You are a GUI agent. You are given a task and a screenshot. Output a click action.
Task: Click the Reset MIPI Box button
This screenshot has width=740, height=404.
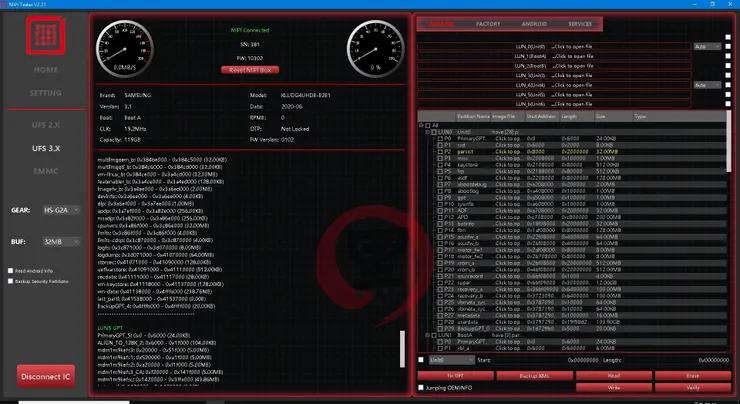coord(250,70)
